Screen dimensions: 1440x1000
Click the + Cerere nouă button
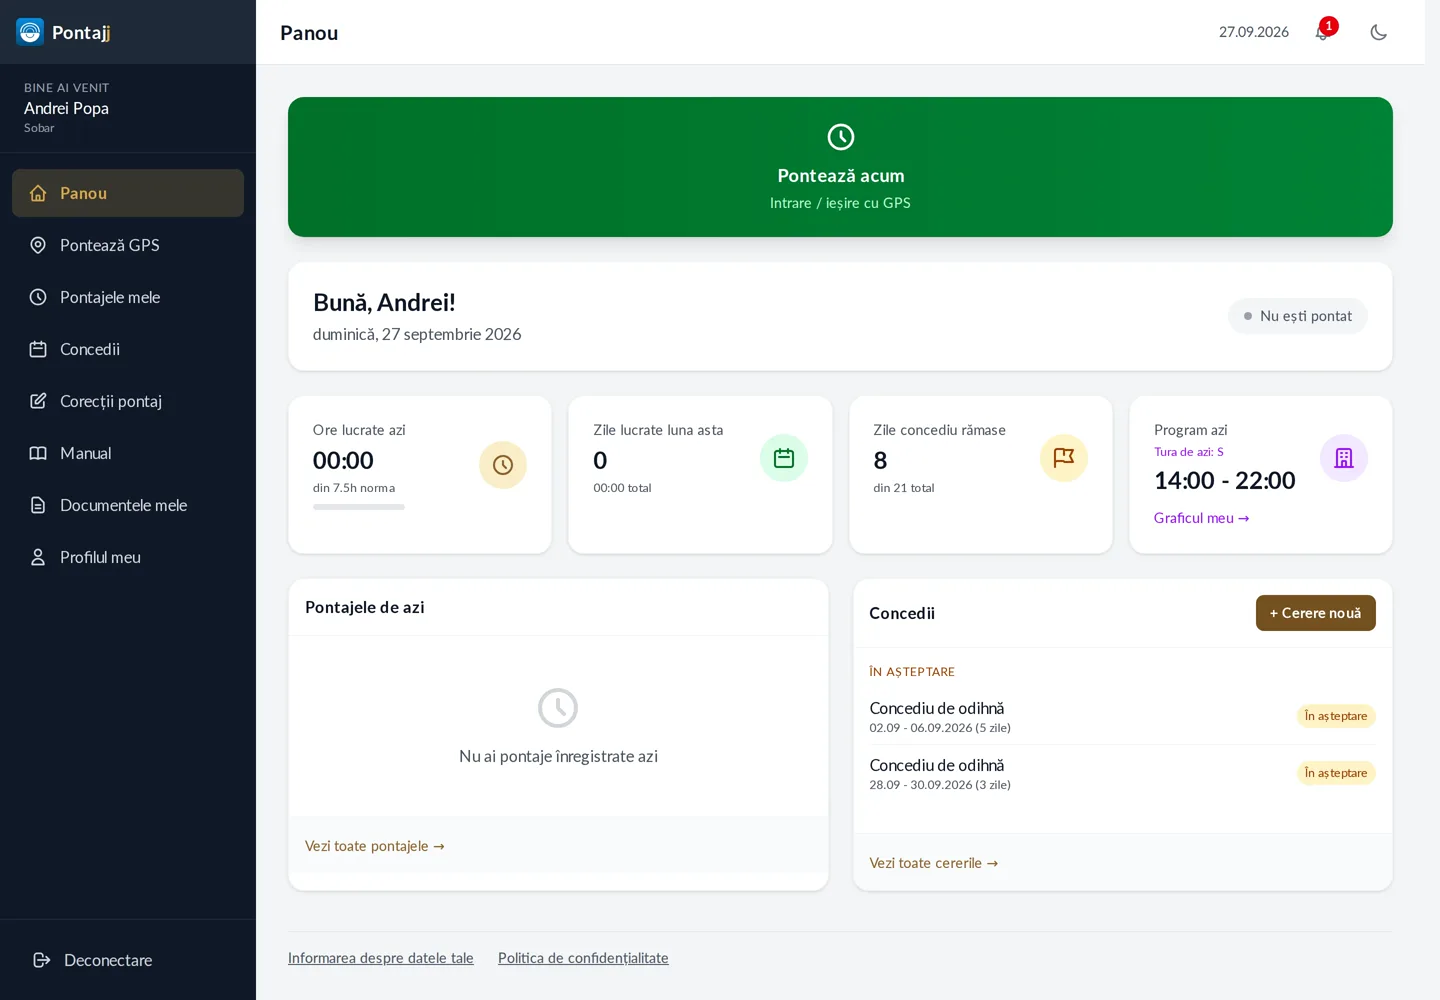1316,613
